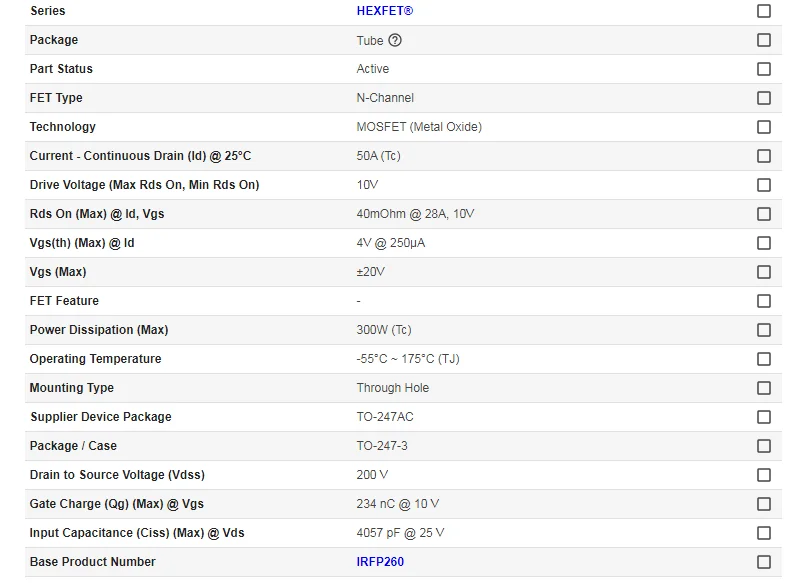Enable the FET Type N-Channel checkbox
The width and height of the screenshot is (789, 583).
[x=764, y=98]
